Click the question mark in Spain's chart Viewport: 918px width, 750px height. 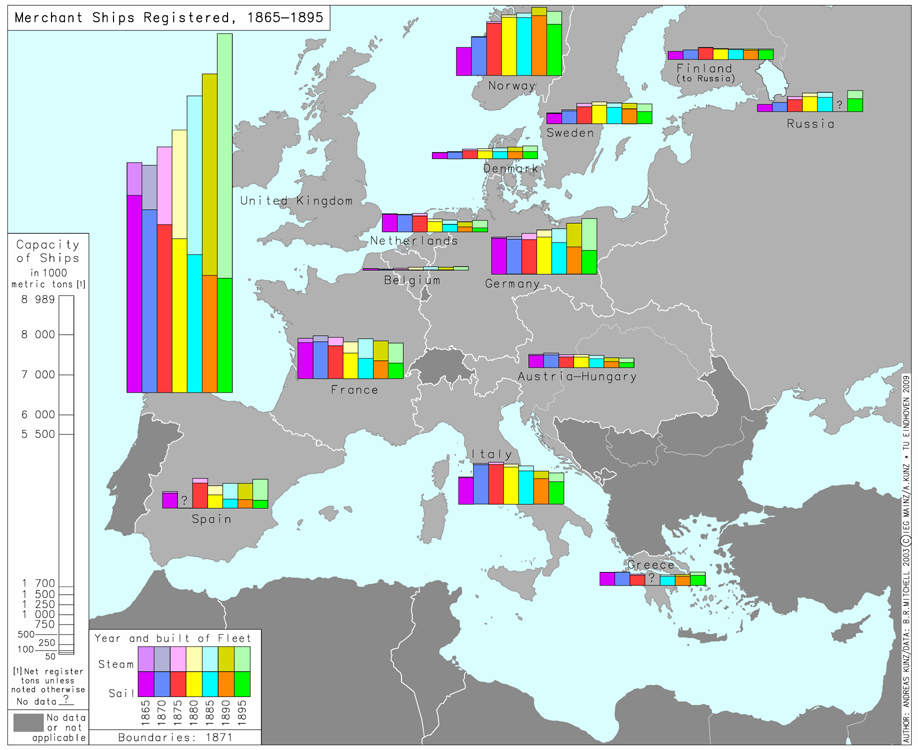click(x=185, y=500)
